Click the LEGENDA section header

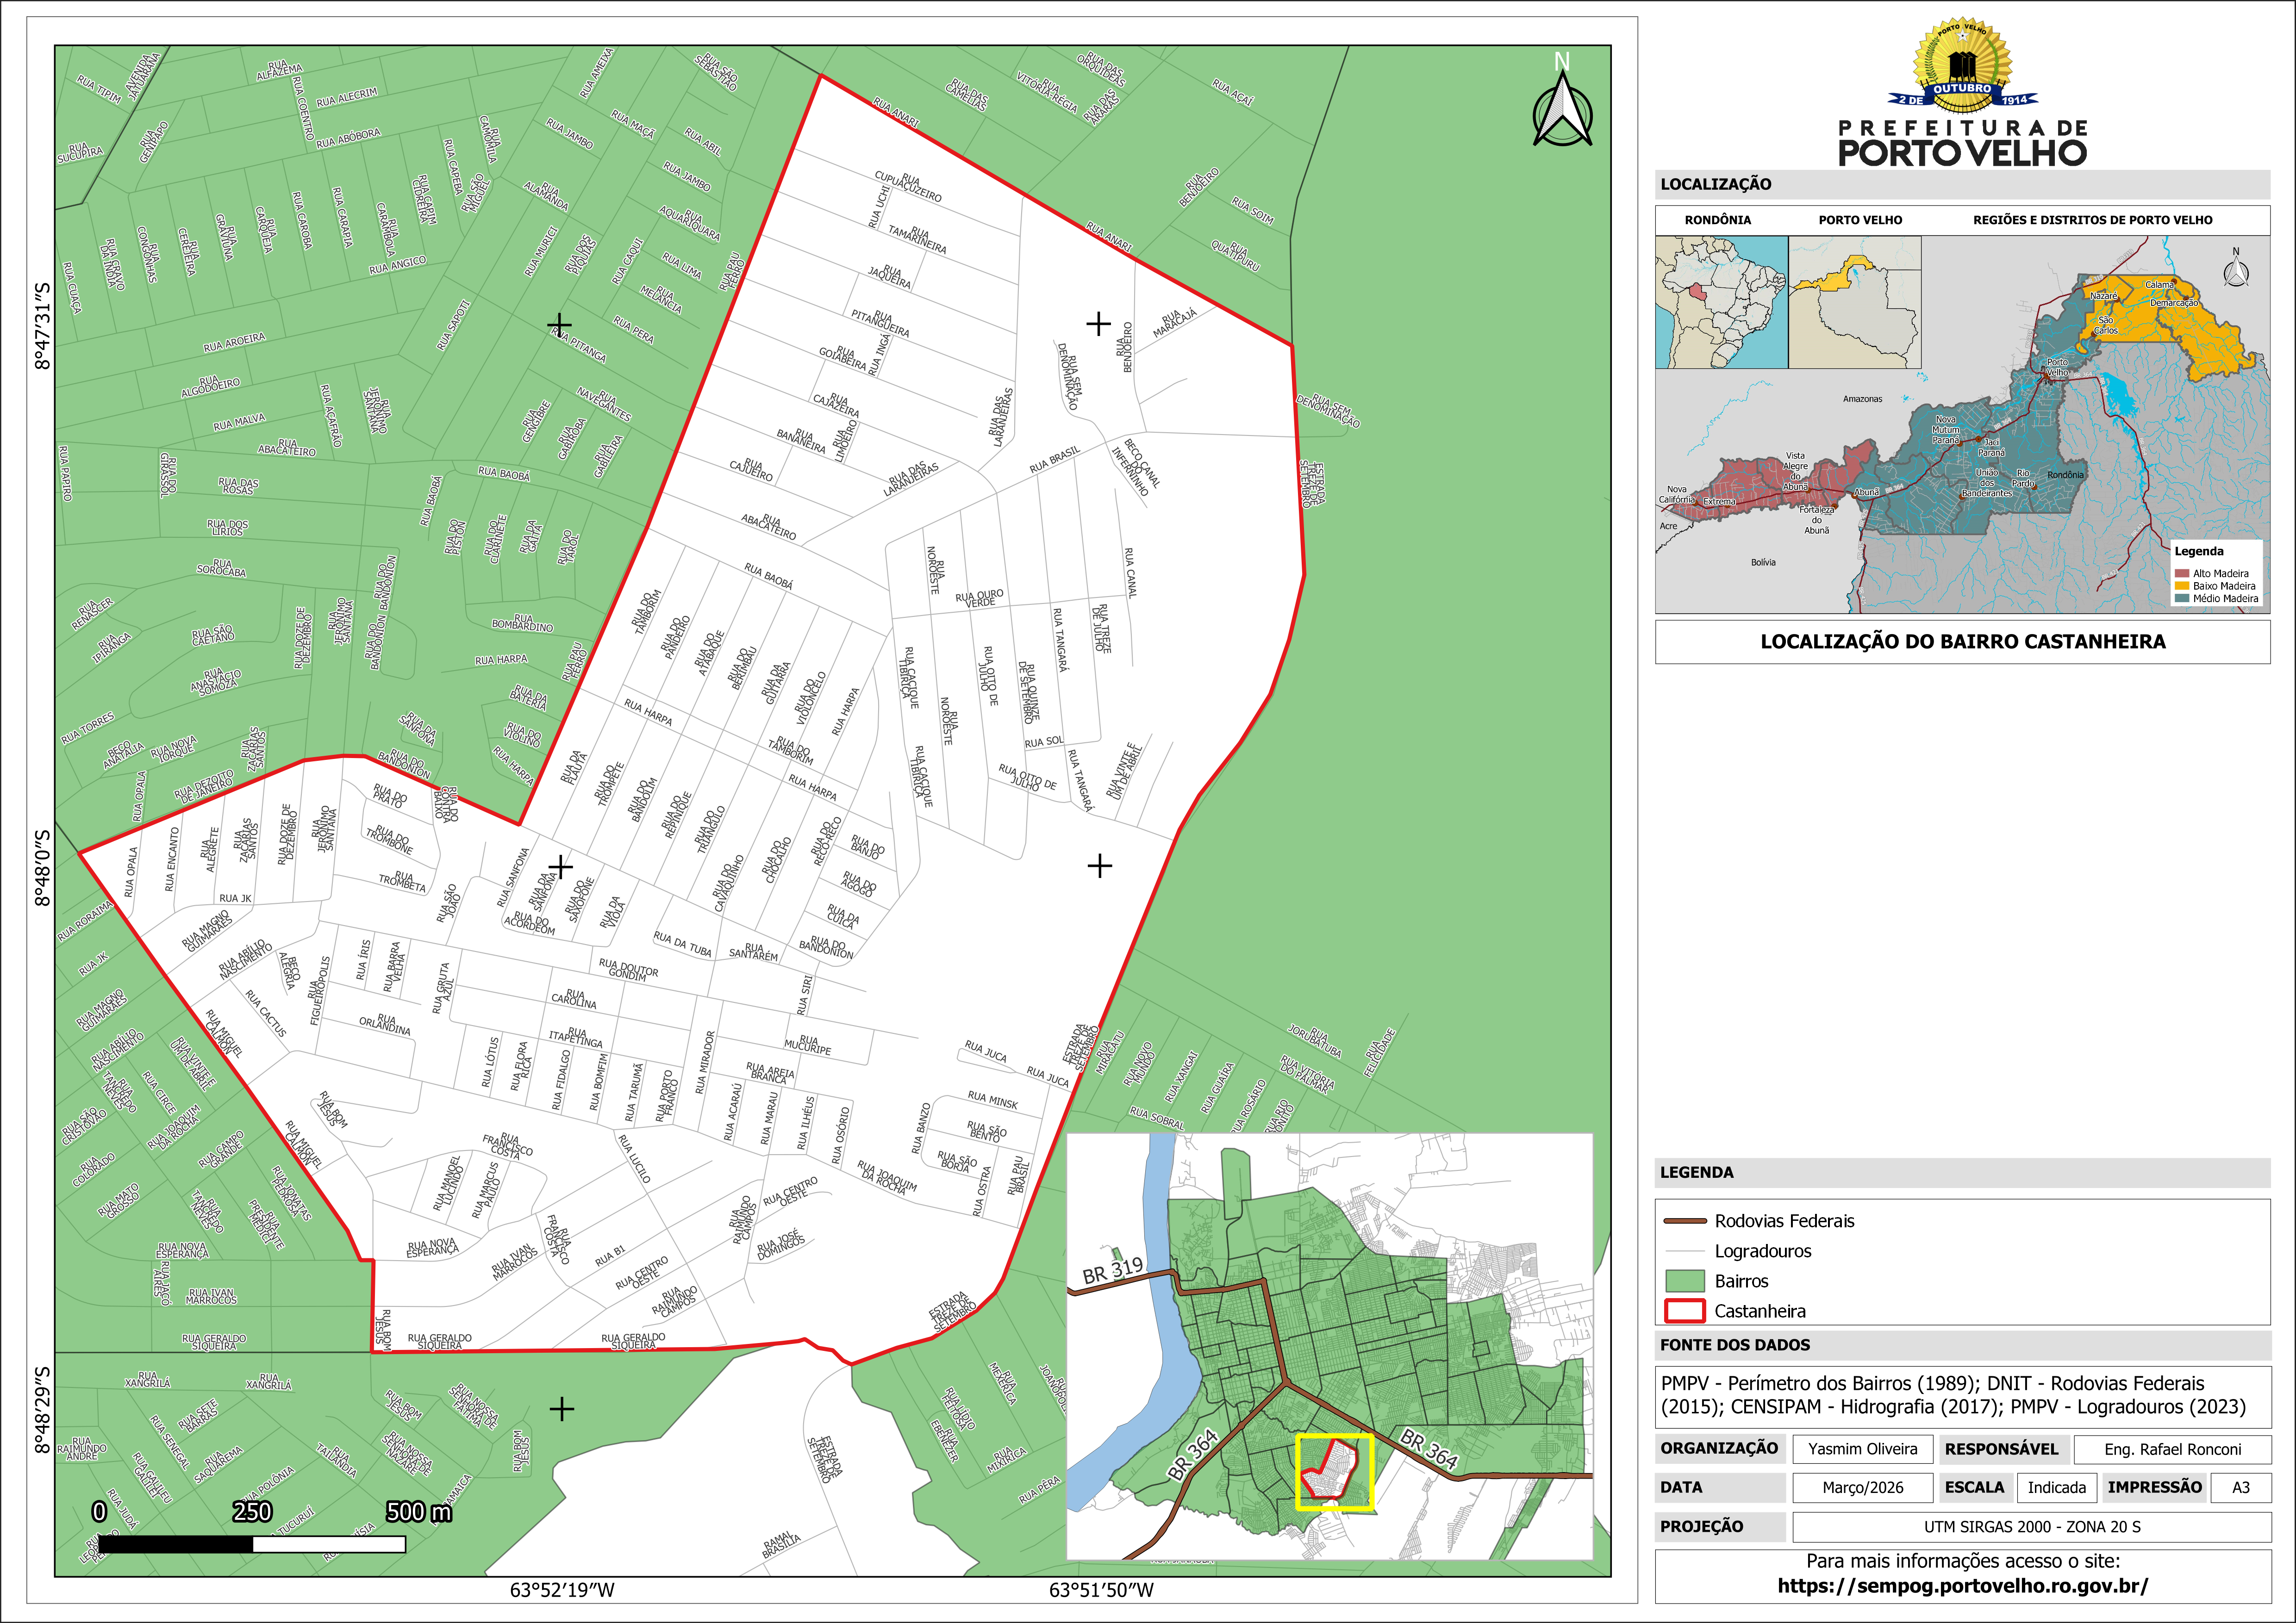[x=1697, y=1172]
